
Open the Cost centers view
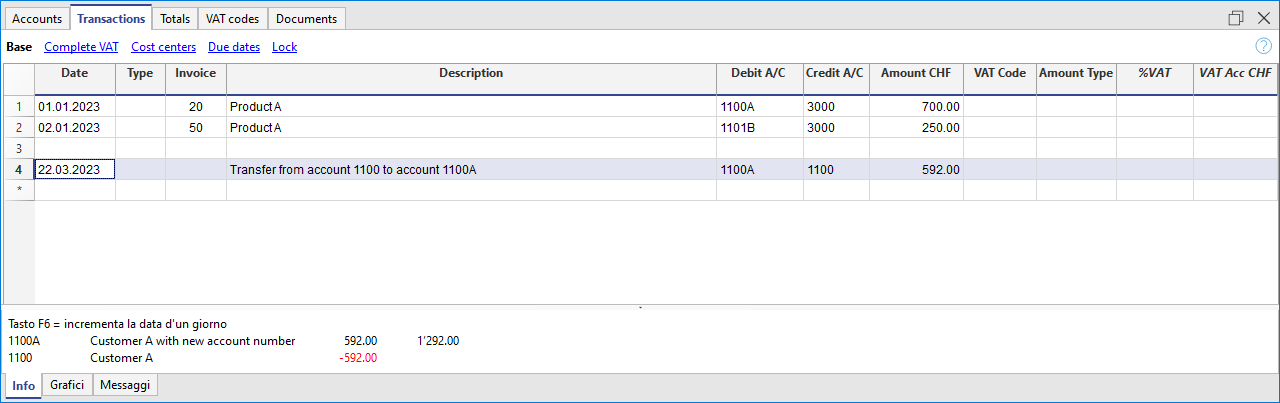point(163,47)
